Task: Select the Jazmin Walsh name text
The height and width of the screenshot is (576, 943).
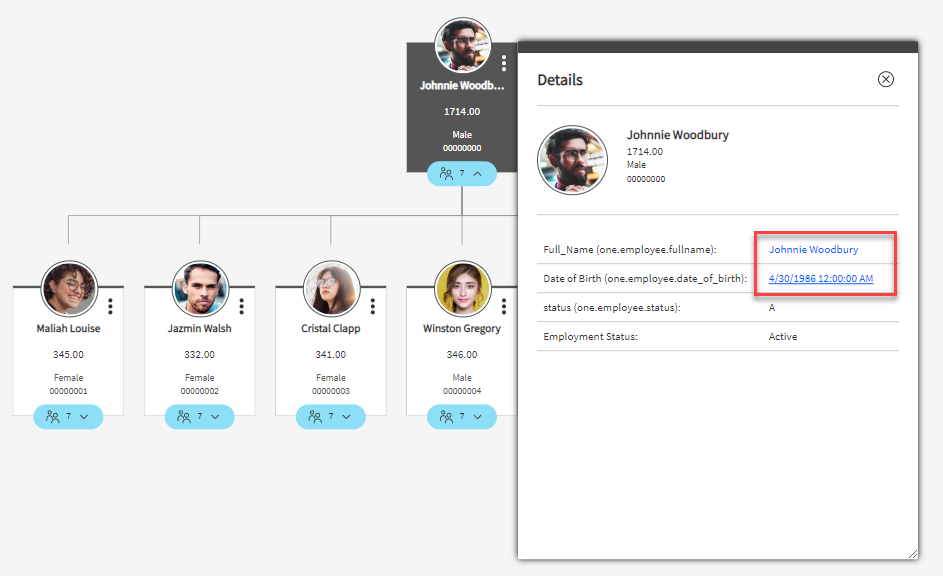Action: click(200, 329)
